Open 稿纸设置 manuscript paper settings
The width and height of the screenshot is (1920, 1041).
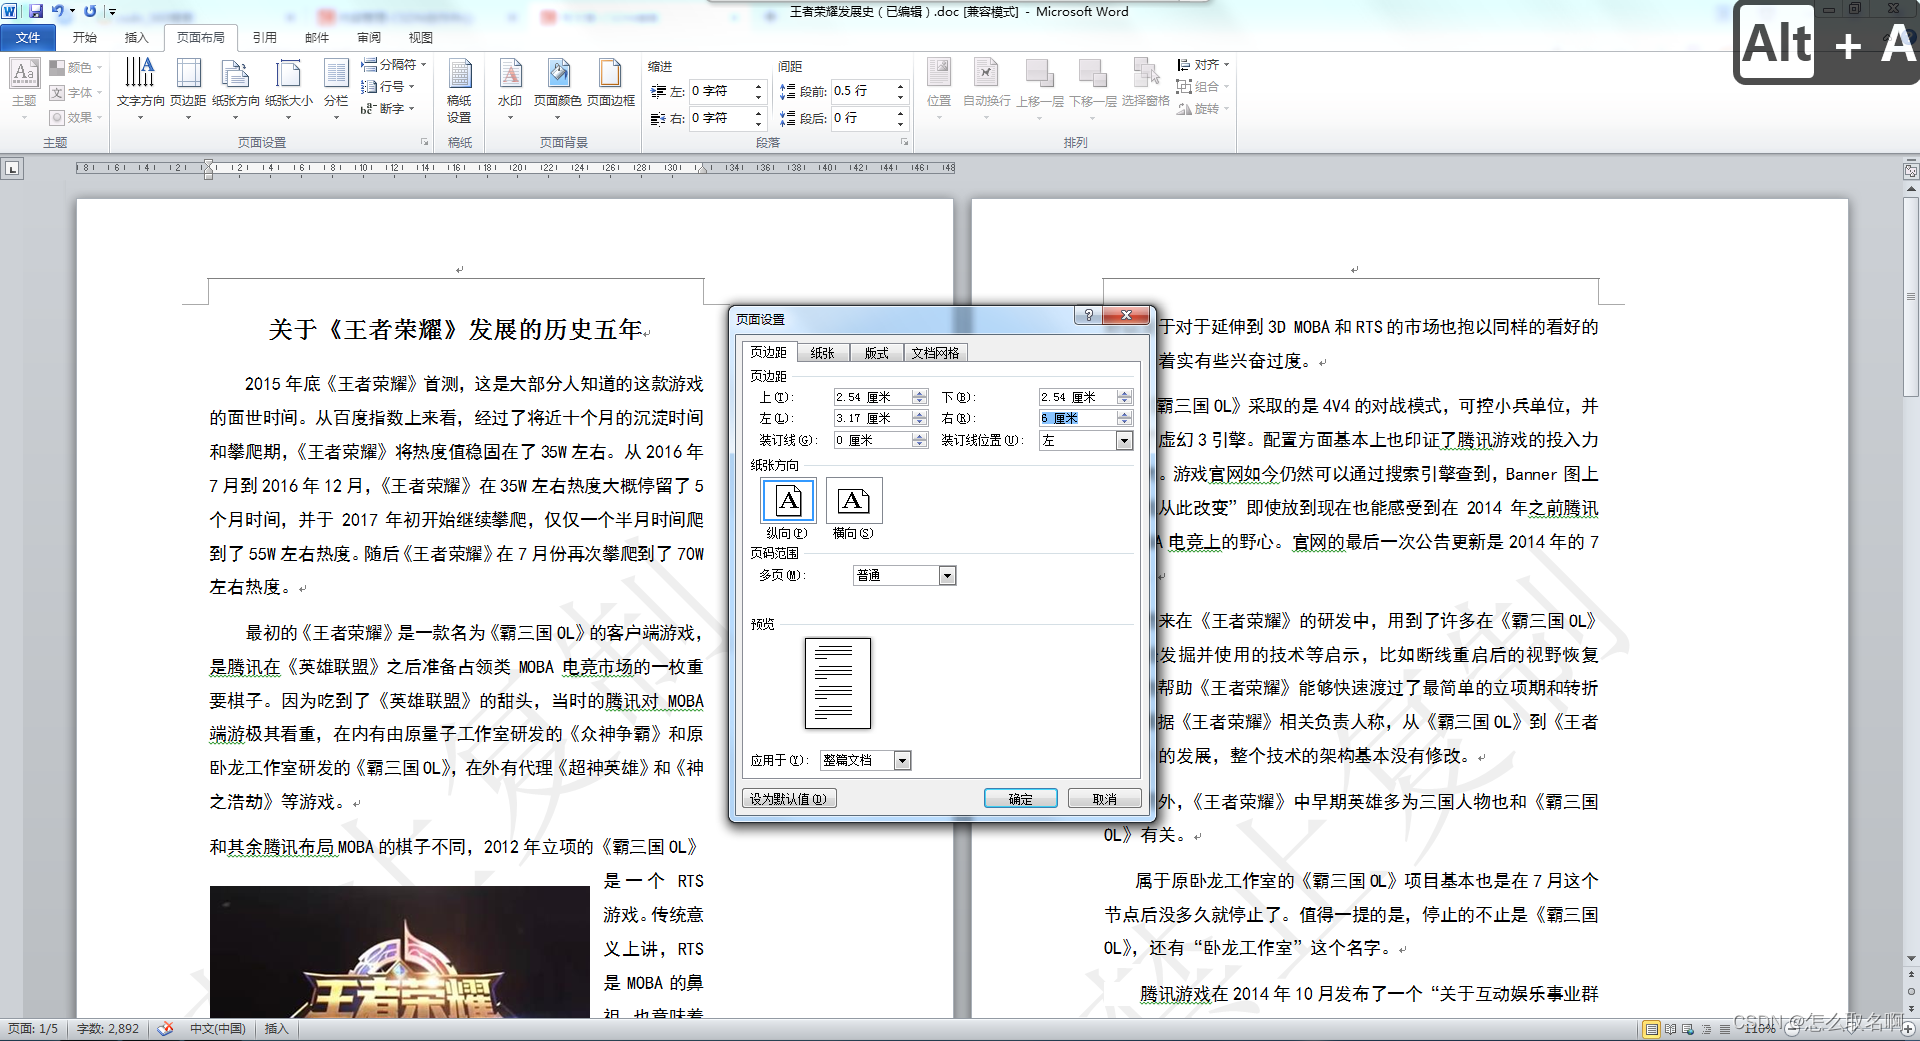point(460,90)
